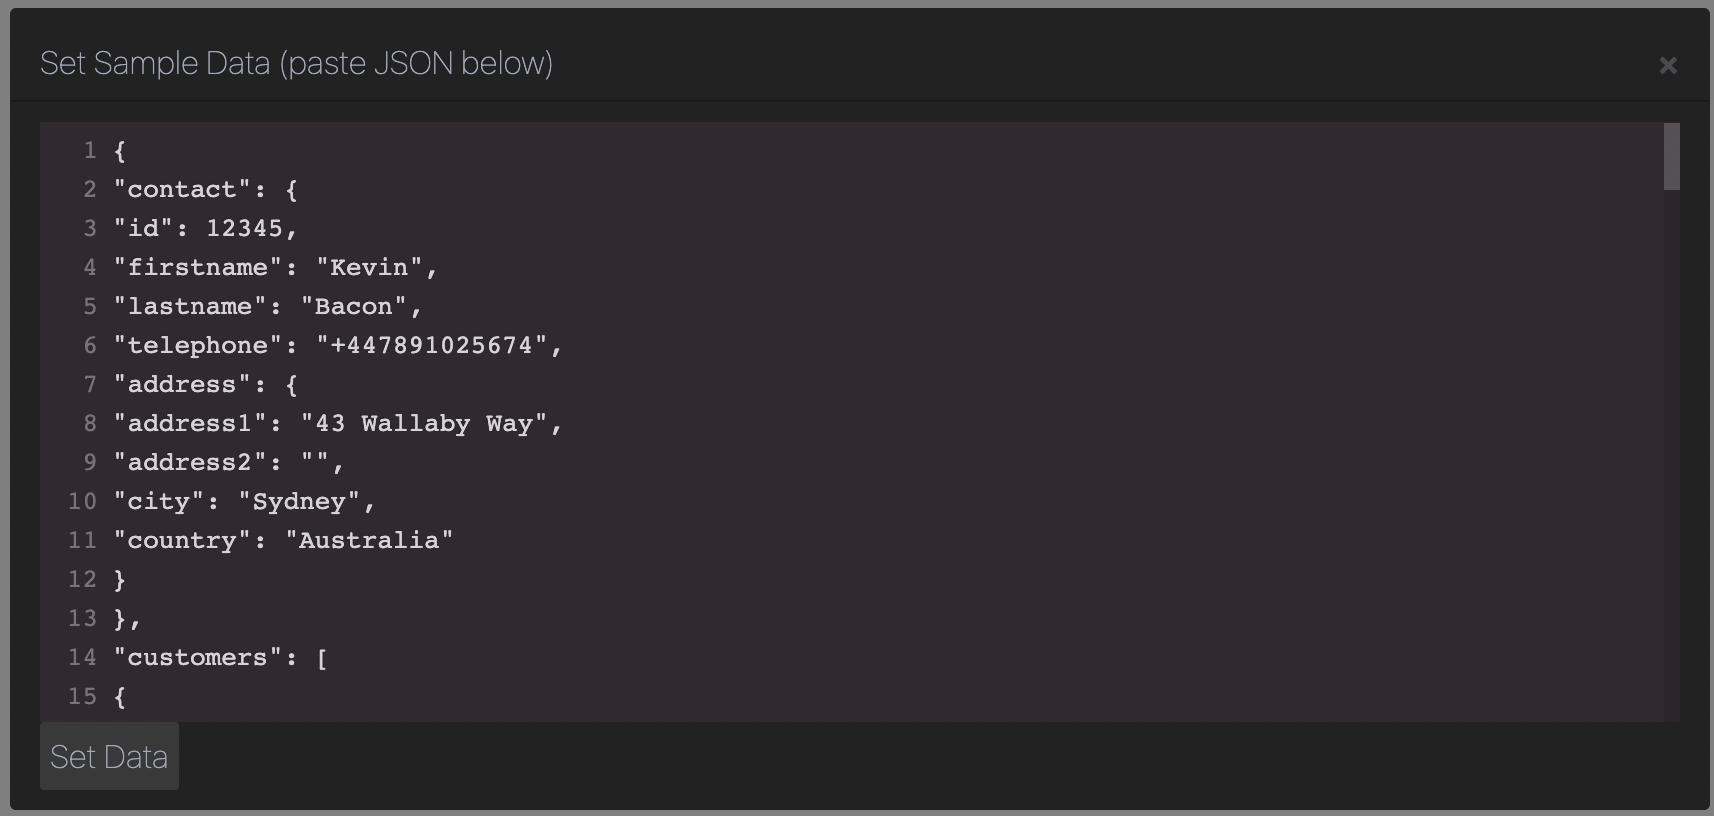Click the id value 12345

pos(244,228)
